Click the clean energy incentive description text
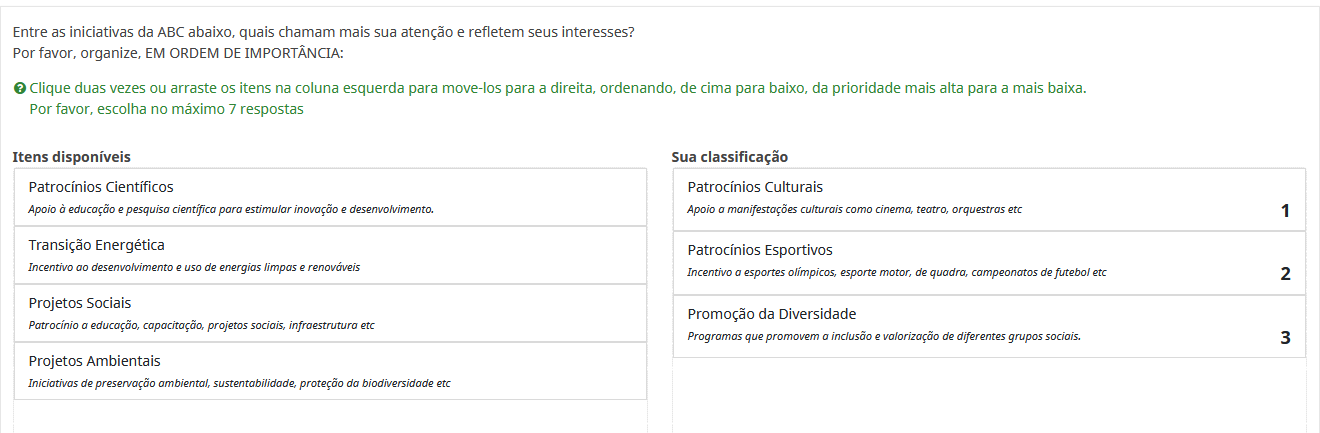 194,267
